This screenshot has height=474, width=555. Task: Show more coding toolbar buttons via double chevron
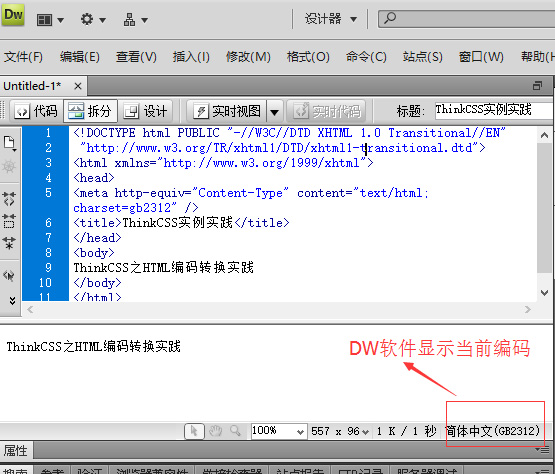(12, 301)
